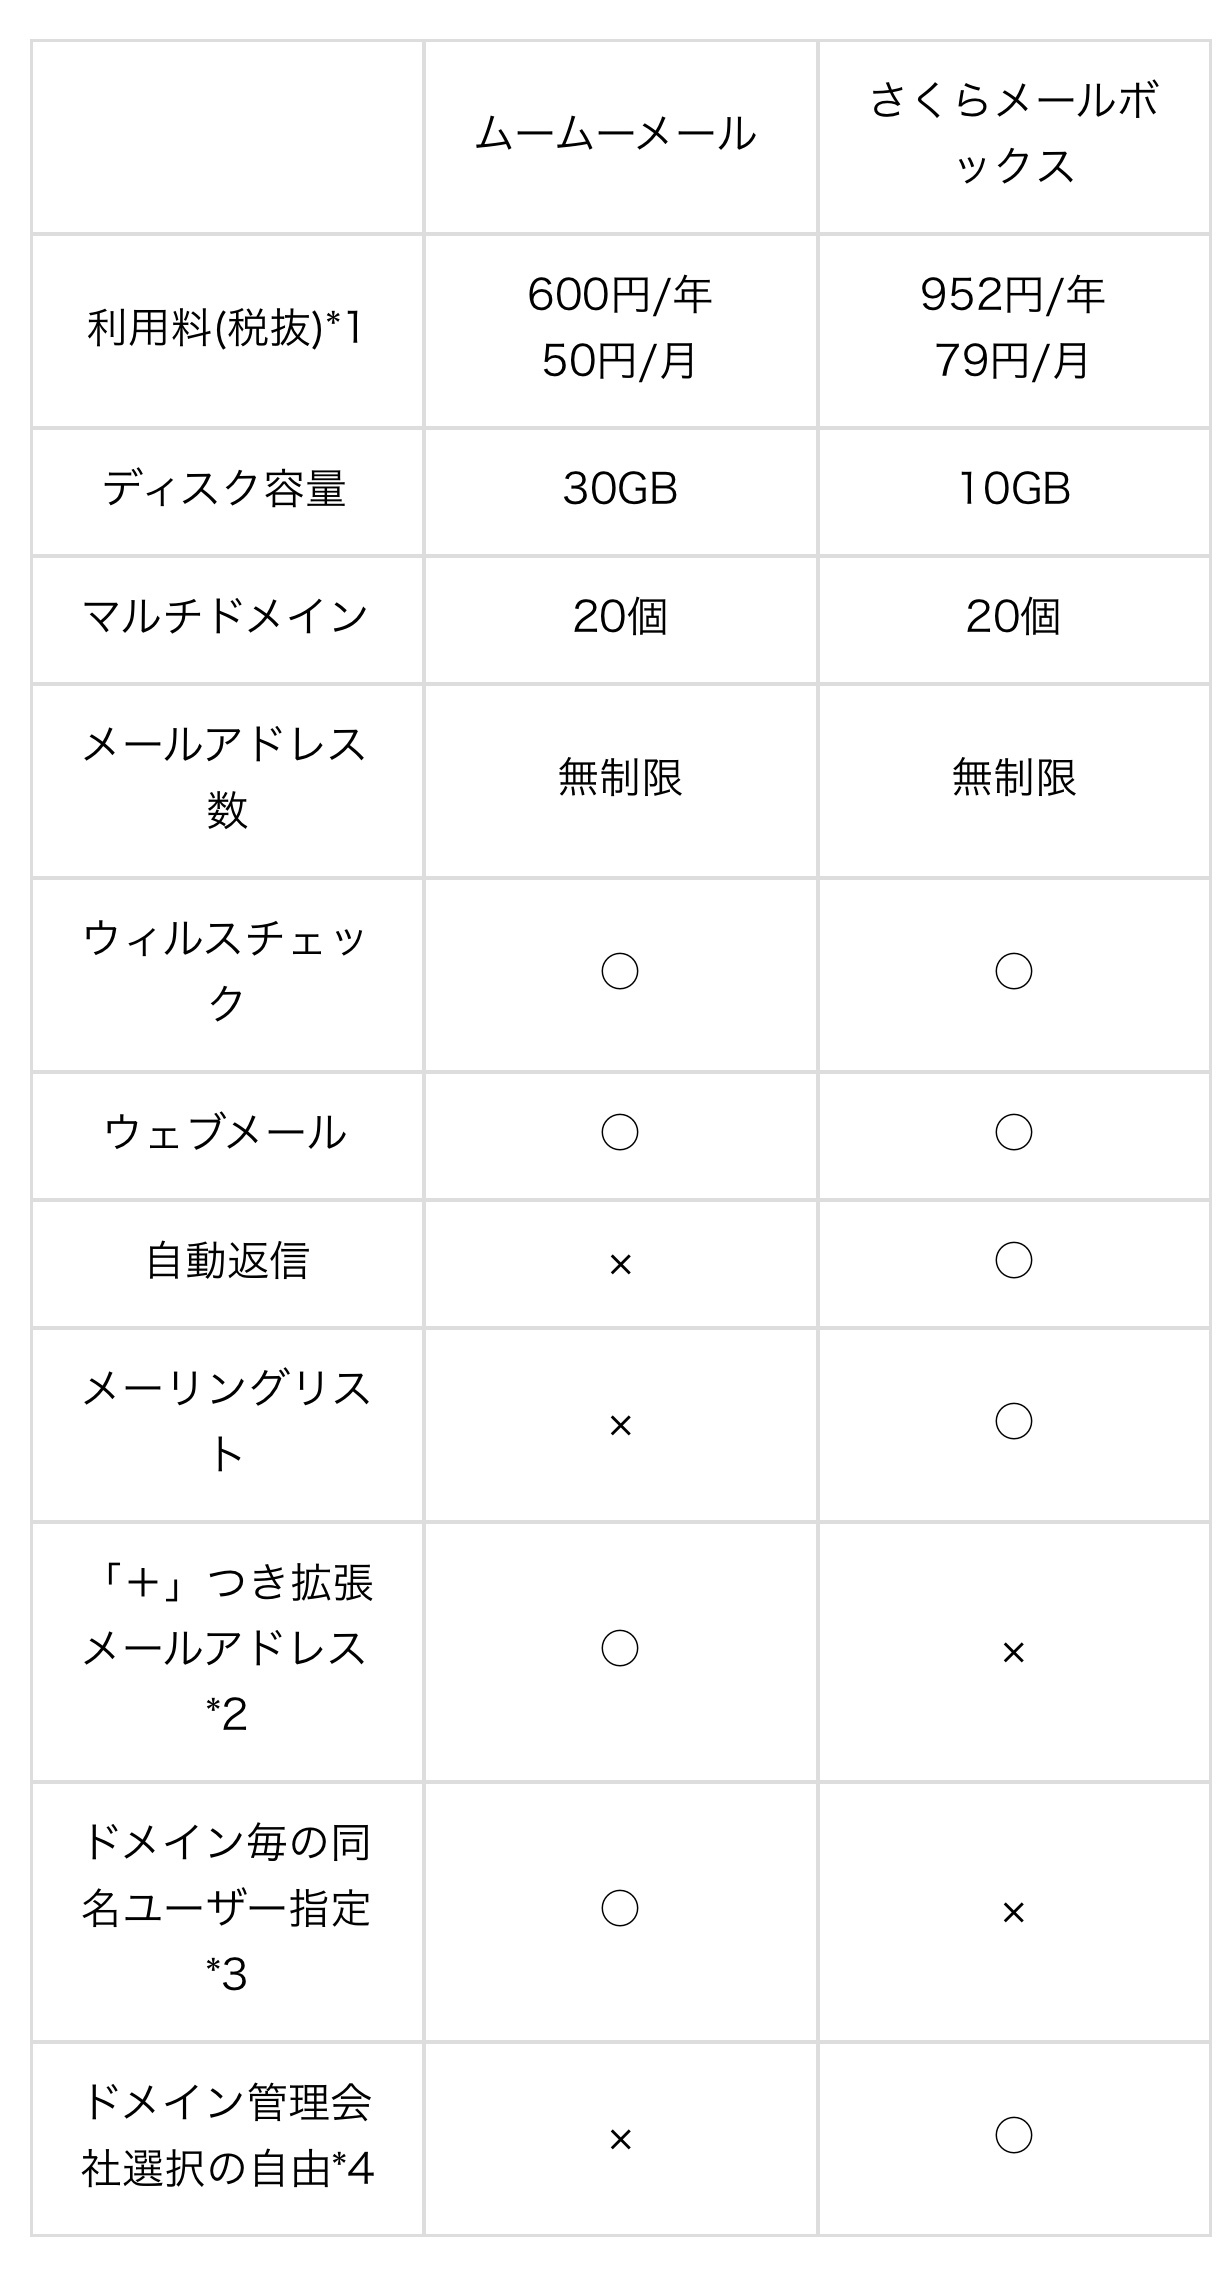
Task: Click ムームーメール's cross mark for メーリングリスト
Action: (620, 1425)
